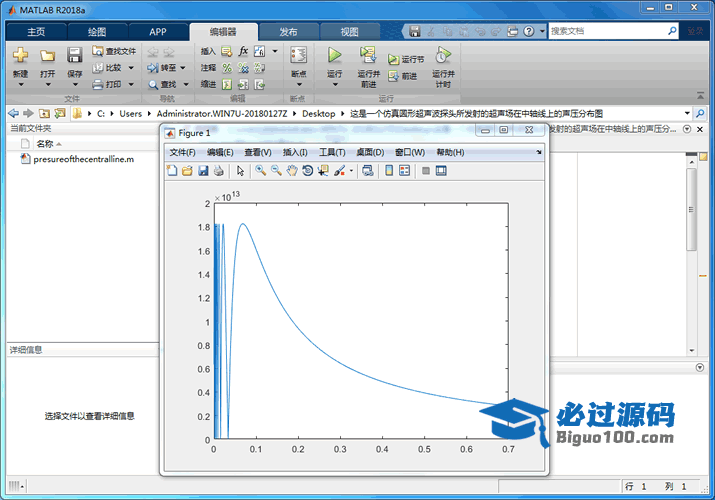Image resolution: width=715 pixels, height=500 pixels.
Task: Click Save Figure icon in Figure toolbar
Action: (x=203, y=171)
